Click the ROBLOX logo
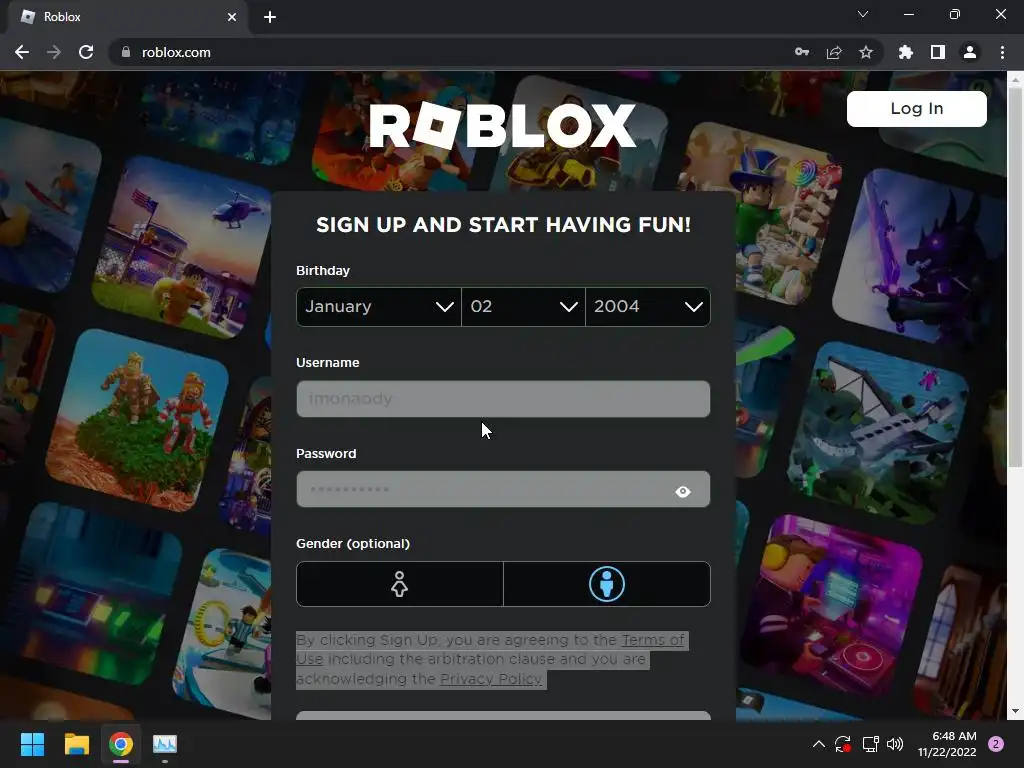The width and height of the screenshot is (1024, 768). point(503,125)
